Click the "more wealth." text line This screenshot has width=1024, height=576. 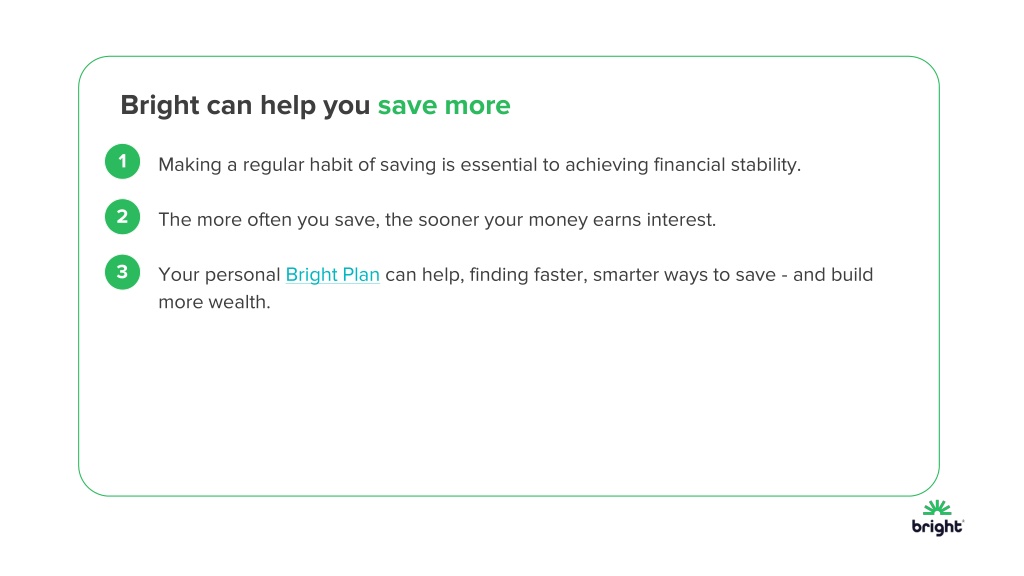(214, 302)
